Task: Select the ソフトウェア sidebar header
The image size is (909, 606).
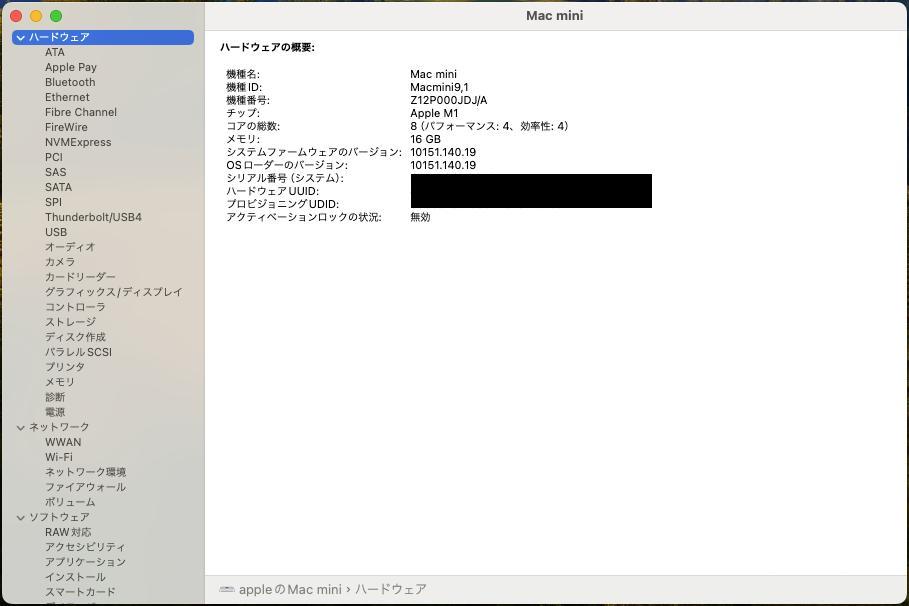Action: tap(59, 517)
